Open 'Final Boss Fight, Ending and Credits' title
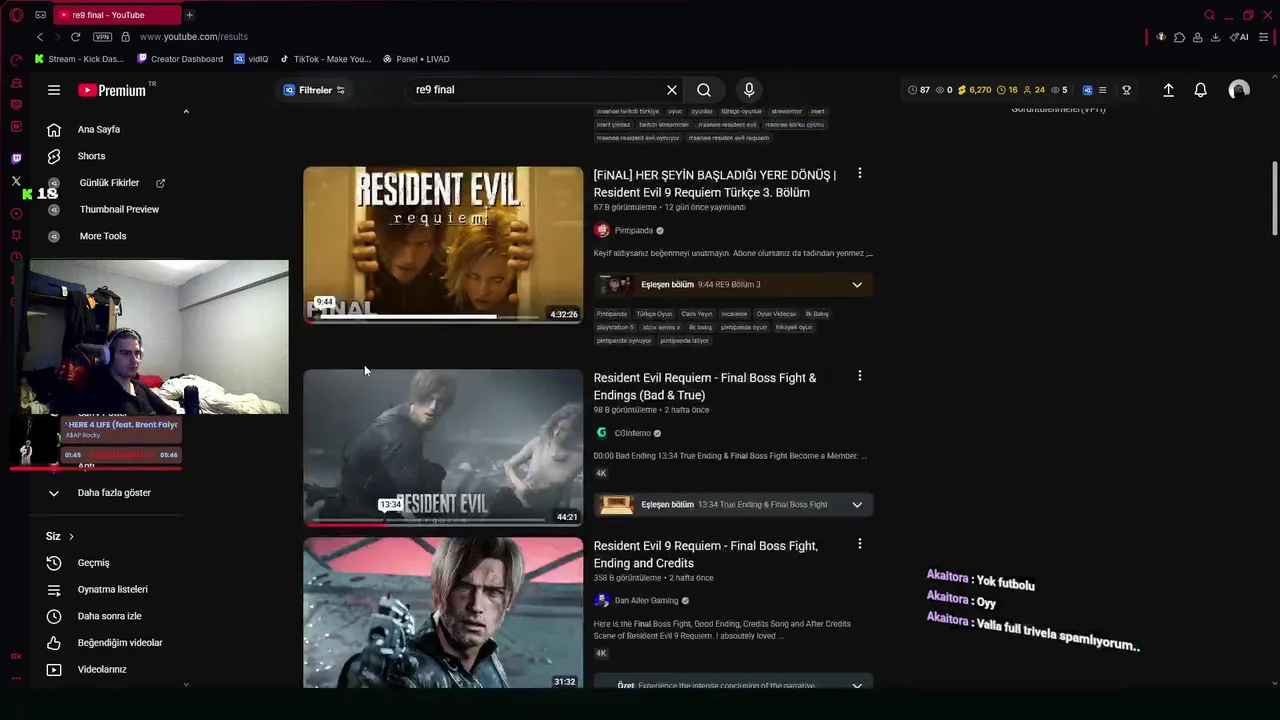The image size is (1280, 720). [x=705, y=554]
